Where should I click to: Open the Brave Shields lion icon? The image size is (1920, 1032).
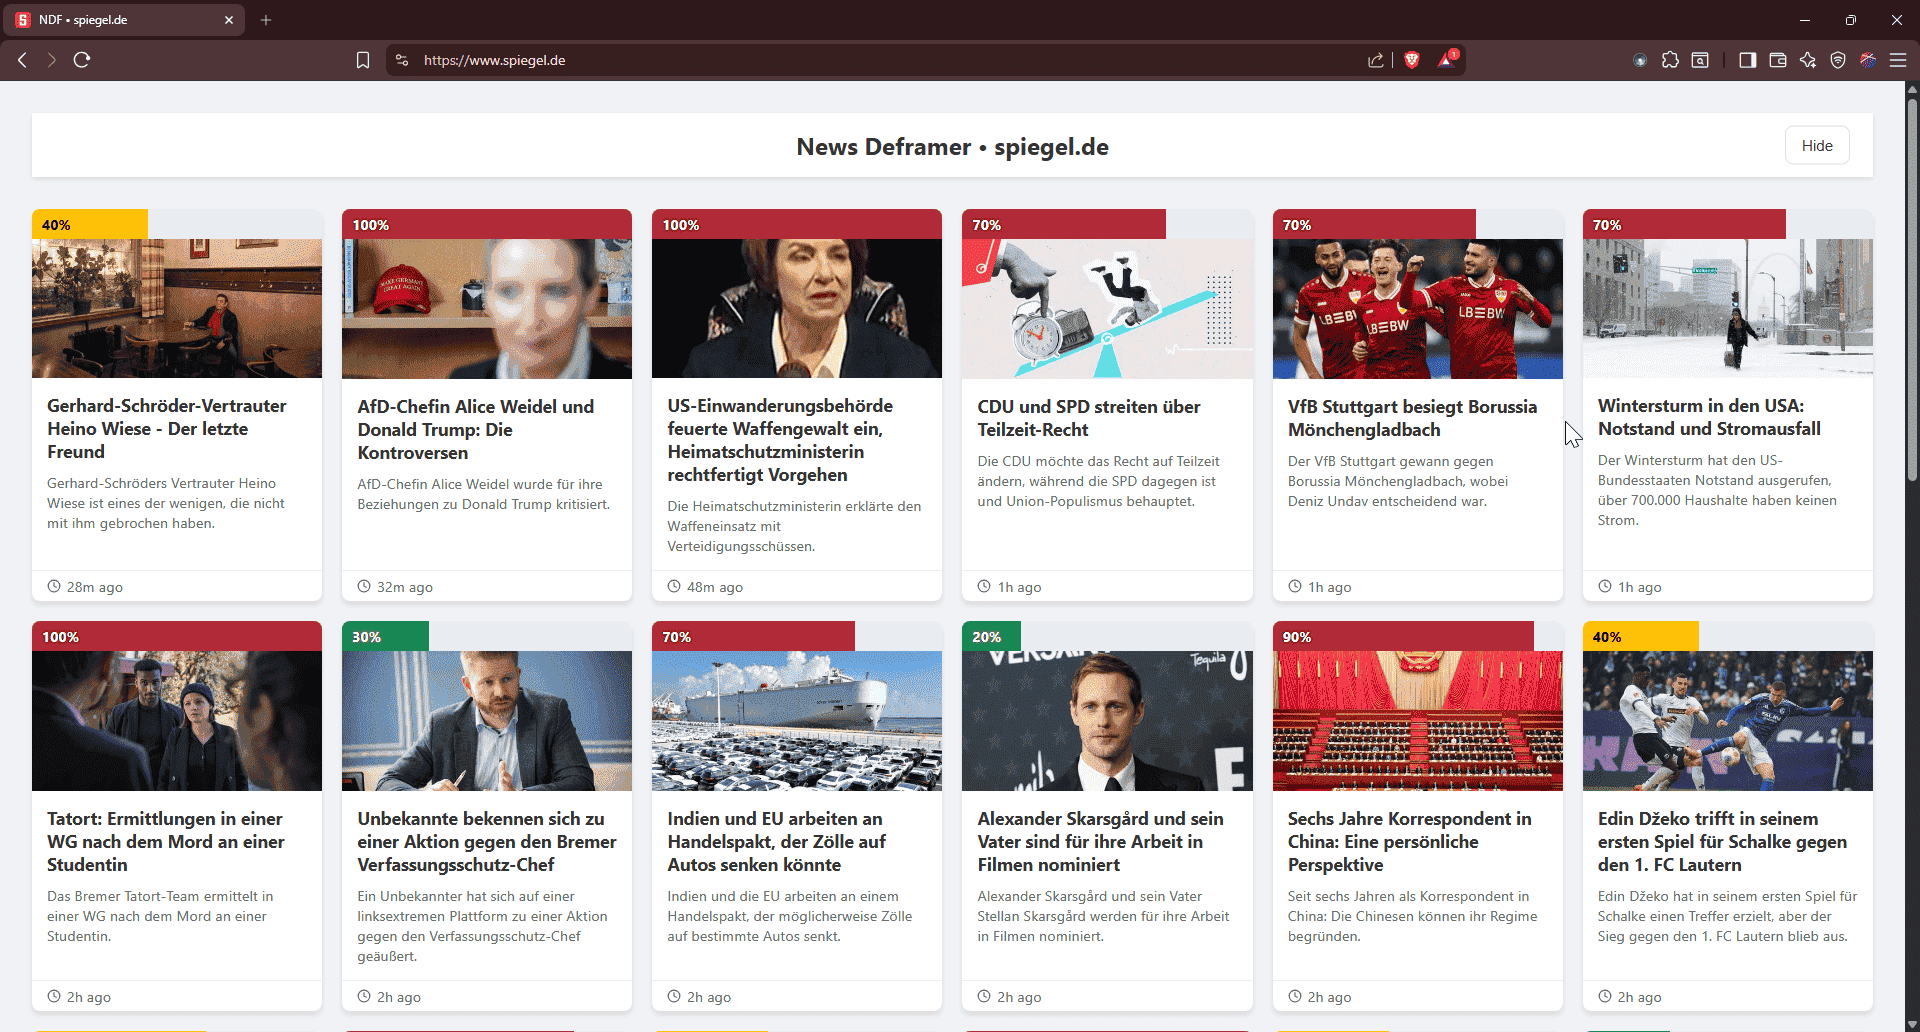click(x=1412, y=60)
